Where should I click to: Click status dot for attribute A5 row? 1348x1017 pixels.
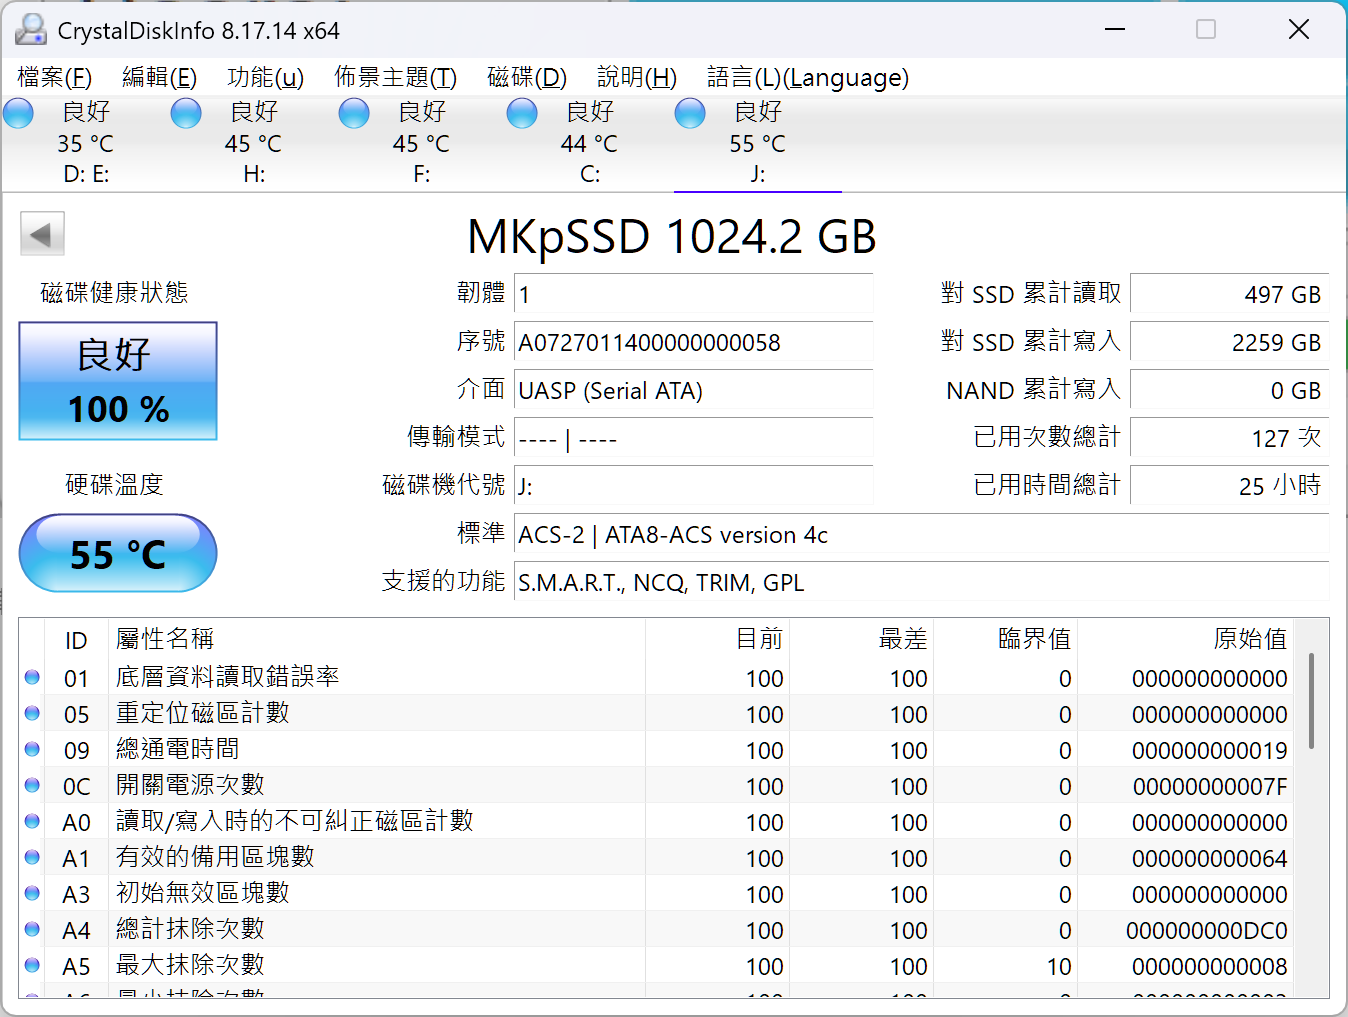[32, 966]
